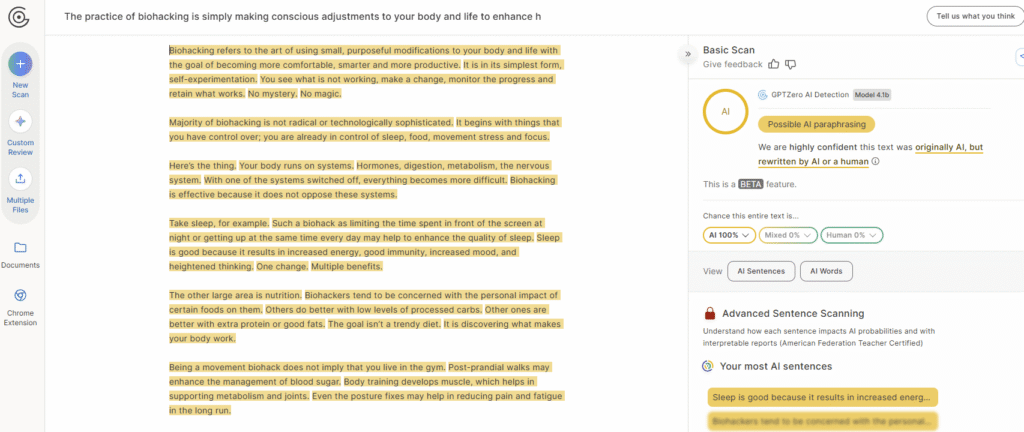Collapse the results panel with double chevron

tap(688, 54)
